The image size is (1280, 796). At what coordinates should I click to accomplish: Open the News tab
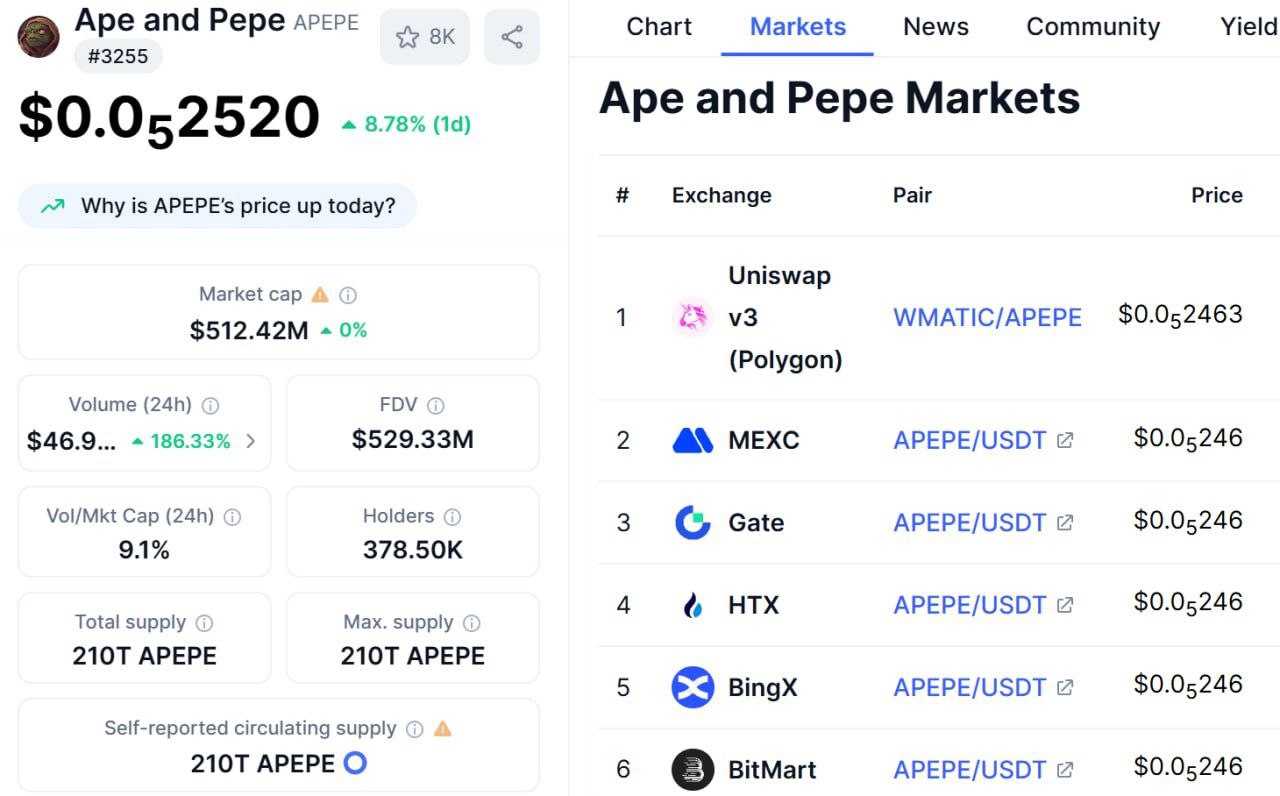[x=936, y=27]
